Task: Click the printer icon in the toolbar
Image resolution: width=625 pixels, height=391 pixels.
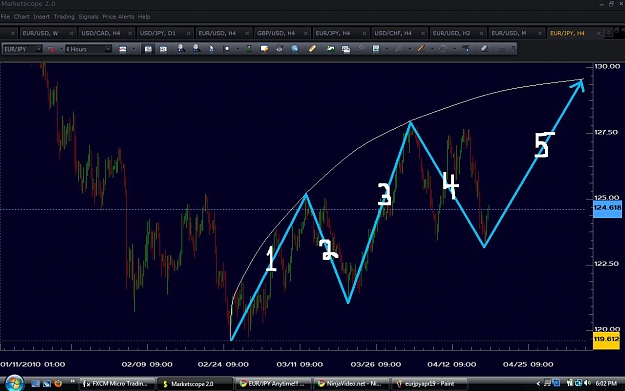Action: point(279,49)
